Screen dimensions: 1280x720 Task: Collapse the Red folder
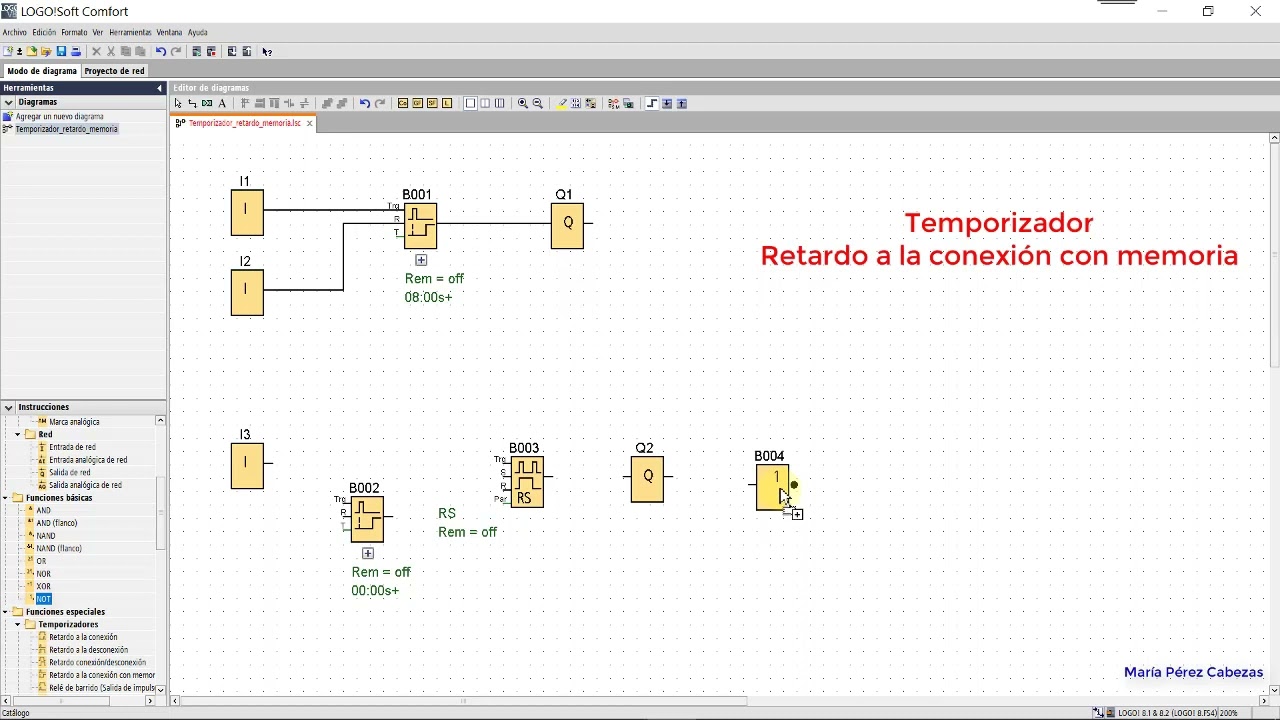coord(17,435)
